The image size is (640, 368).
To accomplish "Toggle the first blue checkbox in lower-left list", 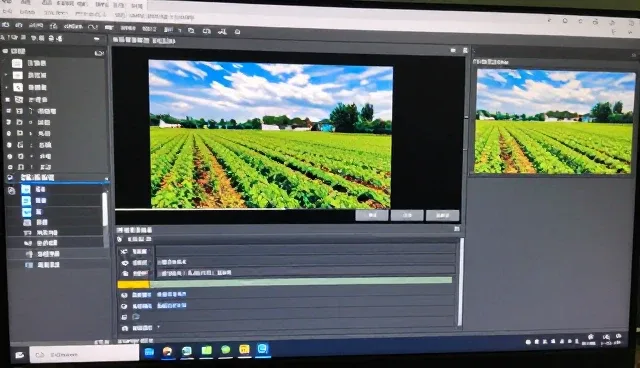I will pos(26,189).
